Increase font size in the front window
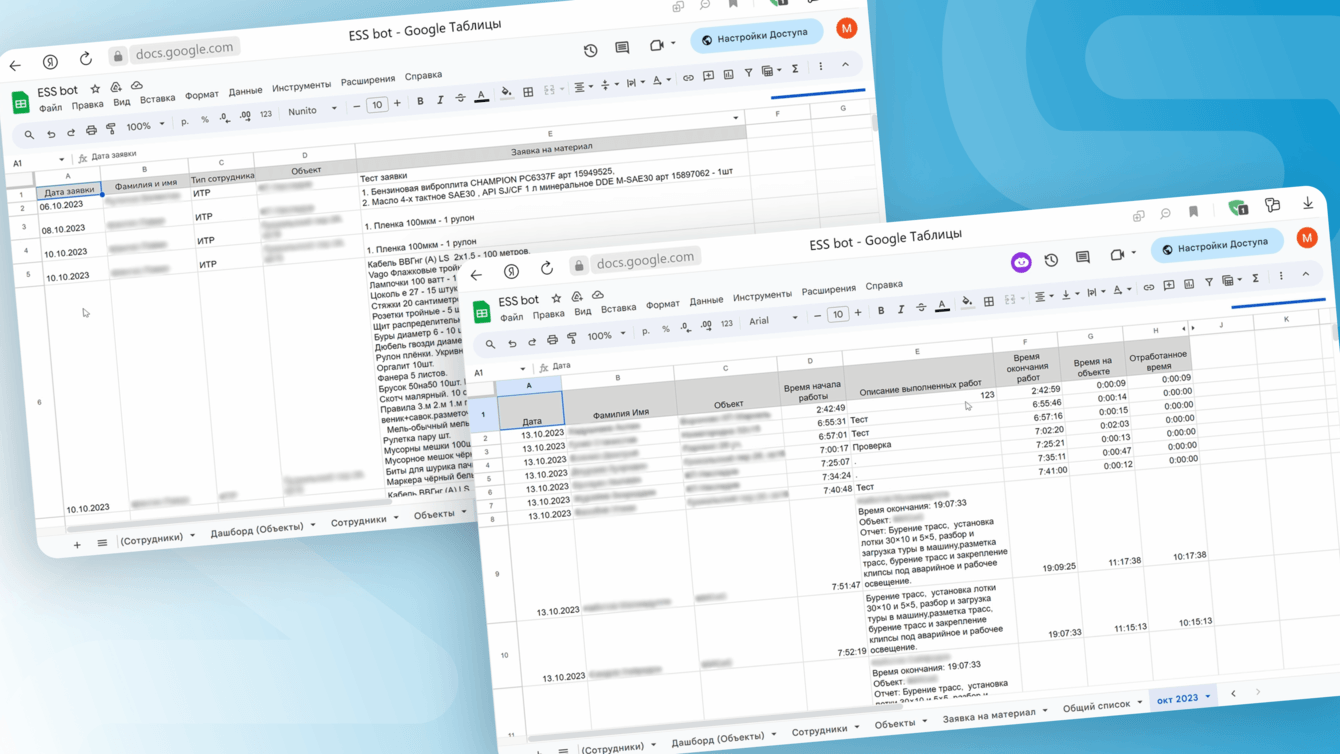1340x754 pixels. tap(858, 313)
